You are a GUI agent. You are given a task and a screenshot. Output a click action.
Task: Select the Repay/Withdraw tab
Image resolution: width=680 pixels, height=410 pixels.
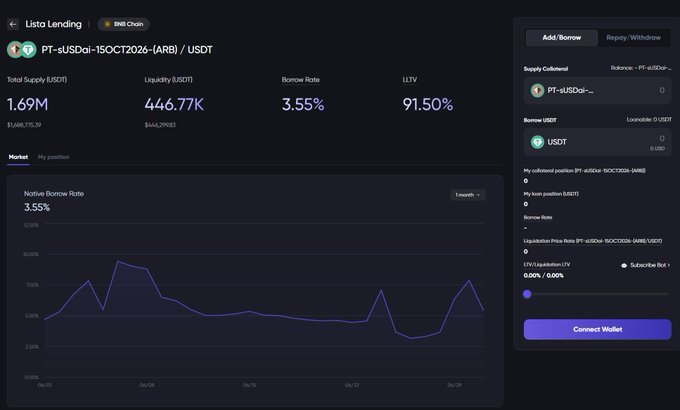pos(634,38)
